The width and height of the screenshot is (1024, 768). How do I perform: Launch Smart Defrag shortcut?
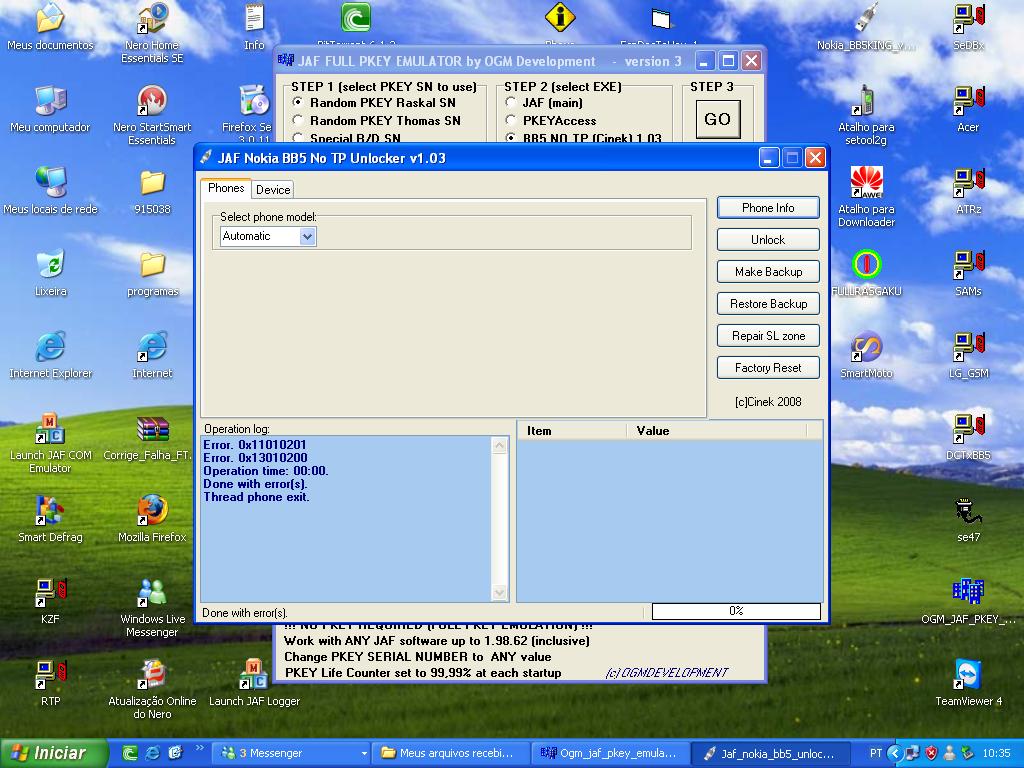[50, 519]
